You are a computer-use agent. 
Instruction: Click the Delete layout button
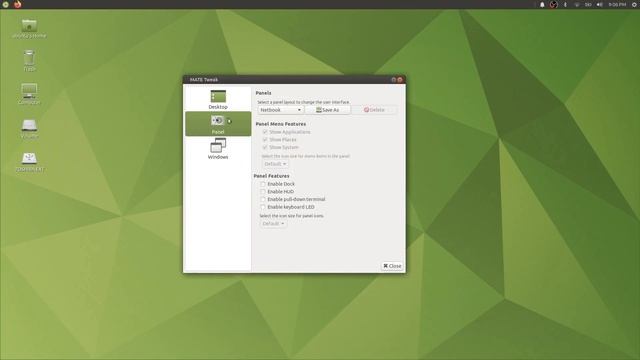tap(374, 110)
